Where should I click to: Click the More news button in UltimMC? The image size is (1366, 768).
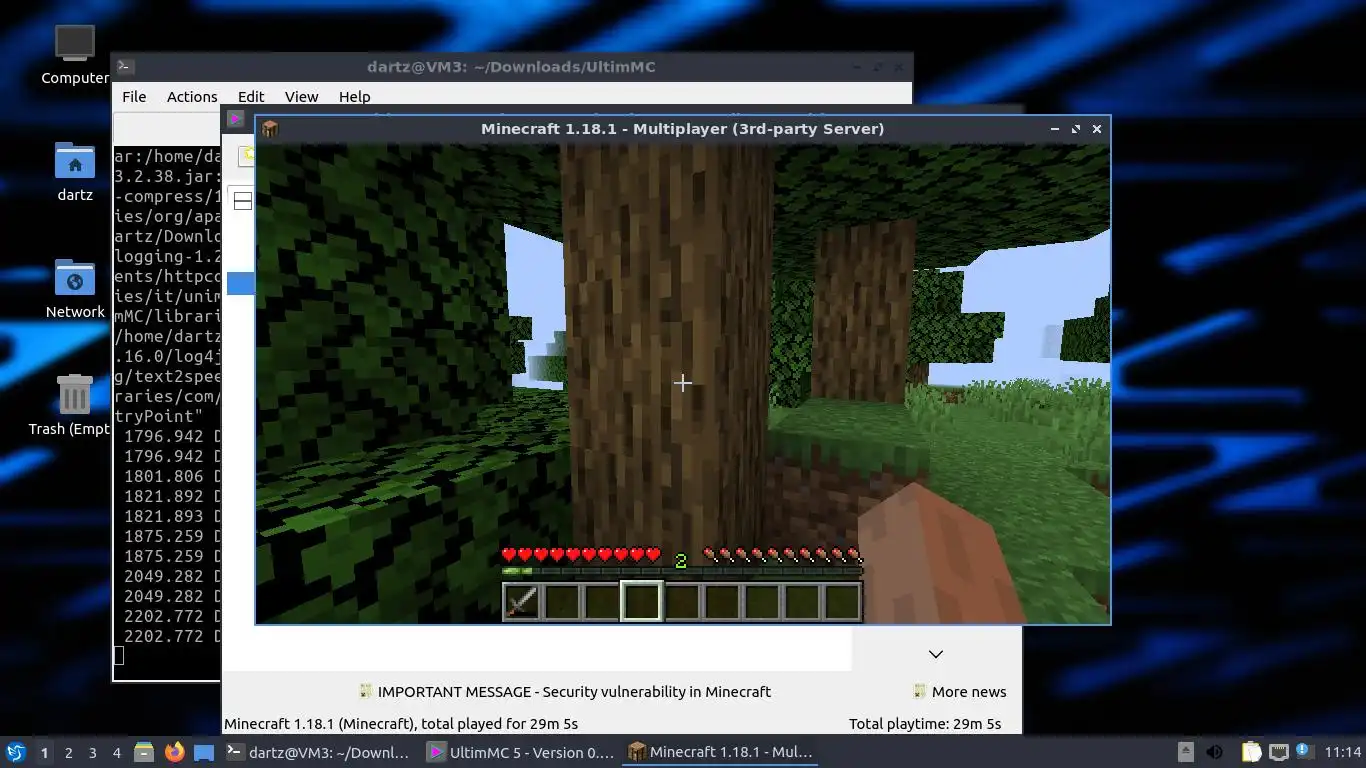pyautogui.click(x=959, y=691)
